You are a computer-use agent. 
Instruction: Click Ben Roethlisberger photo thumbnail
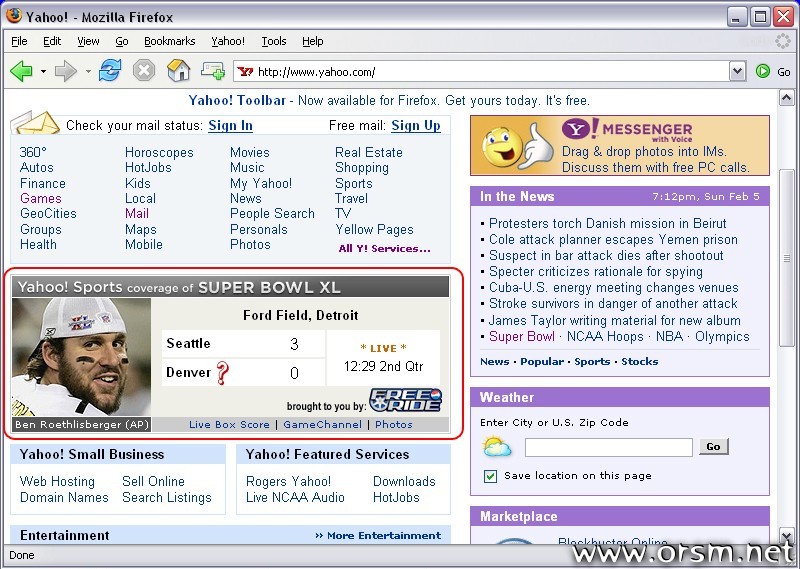tap(81, 357)
